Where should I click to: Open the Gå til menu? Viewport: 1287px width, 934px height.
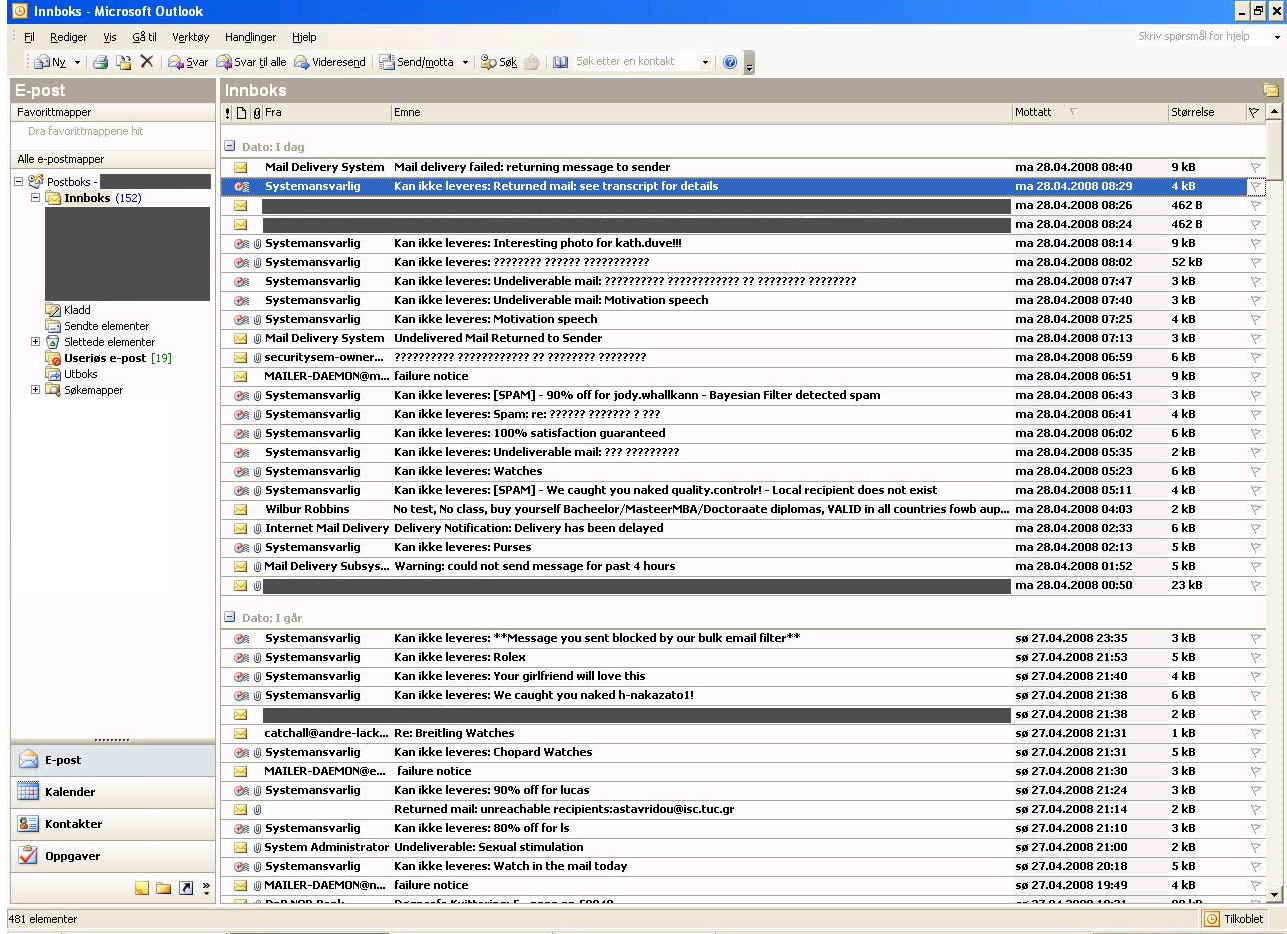coord(145,37)
